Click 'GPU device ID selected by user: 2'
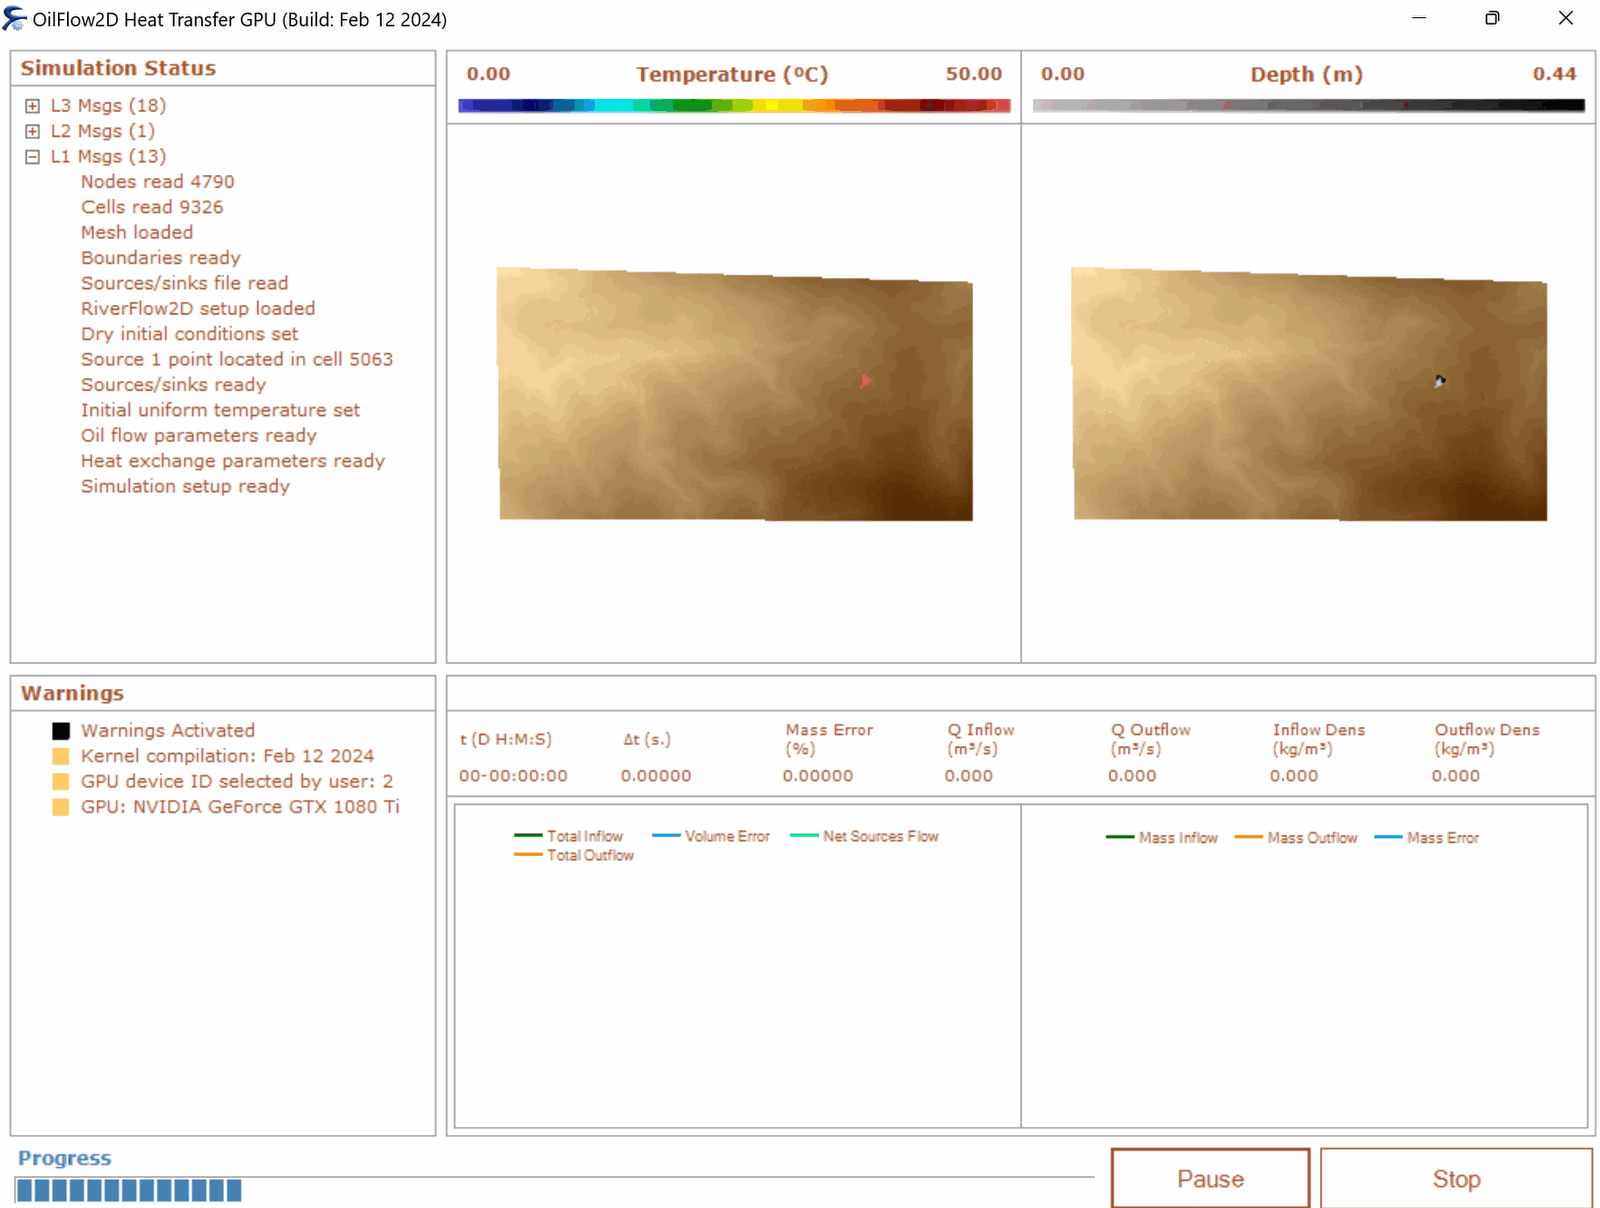 click(237, 782)
